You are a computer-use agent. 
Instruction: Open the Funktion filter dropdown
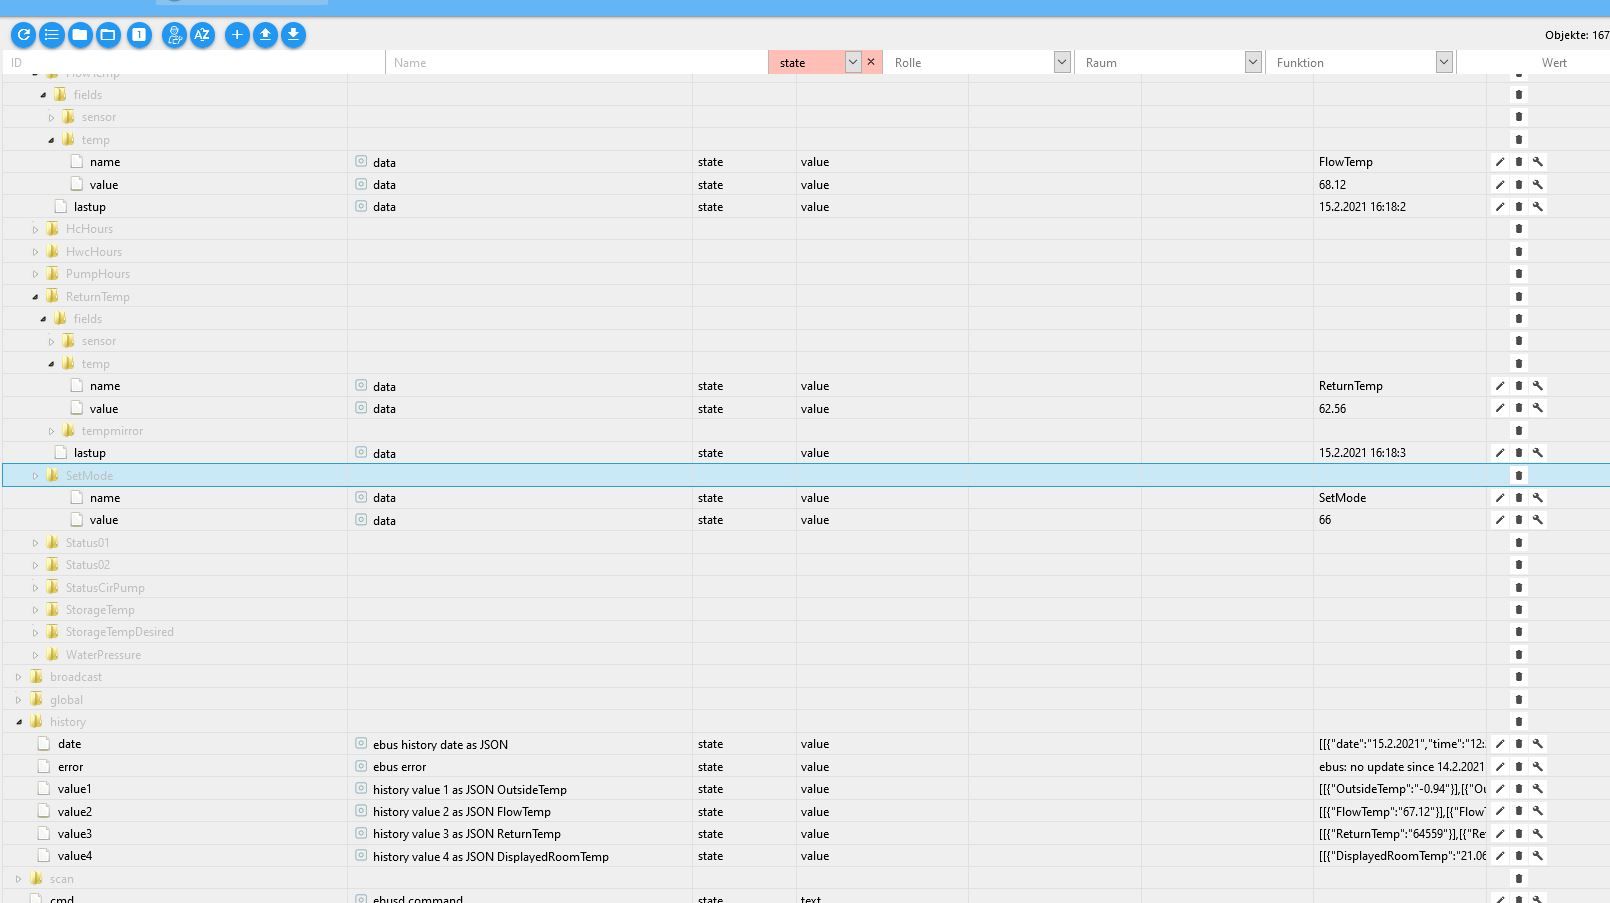(x=1443, y=62)
